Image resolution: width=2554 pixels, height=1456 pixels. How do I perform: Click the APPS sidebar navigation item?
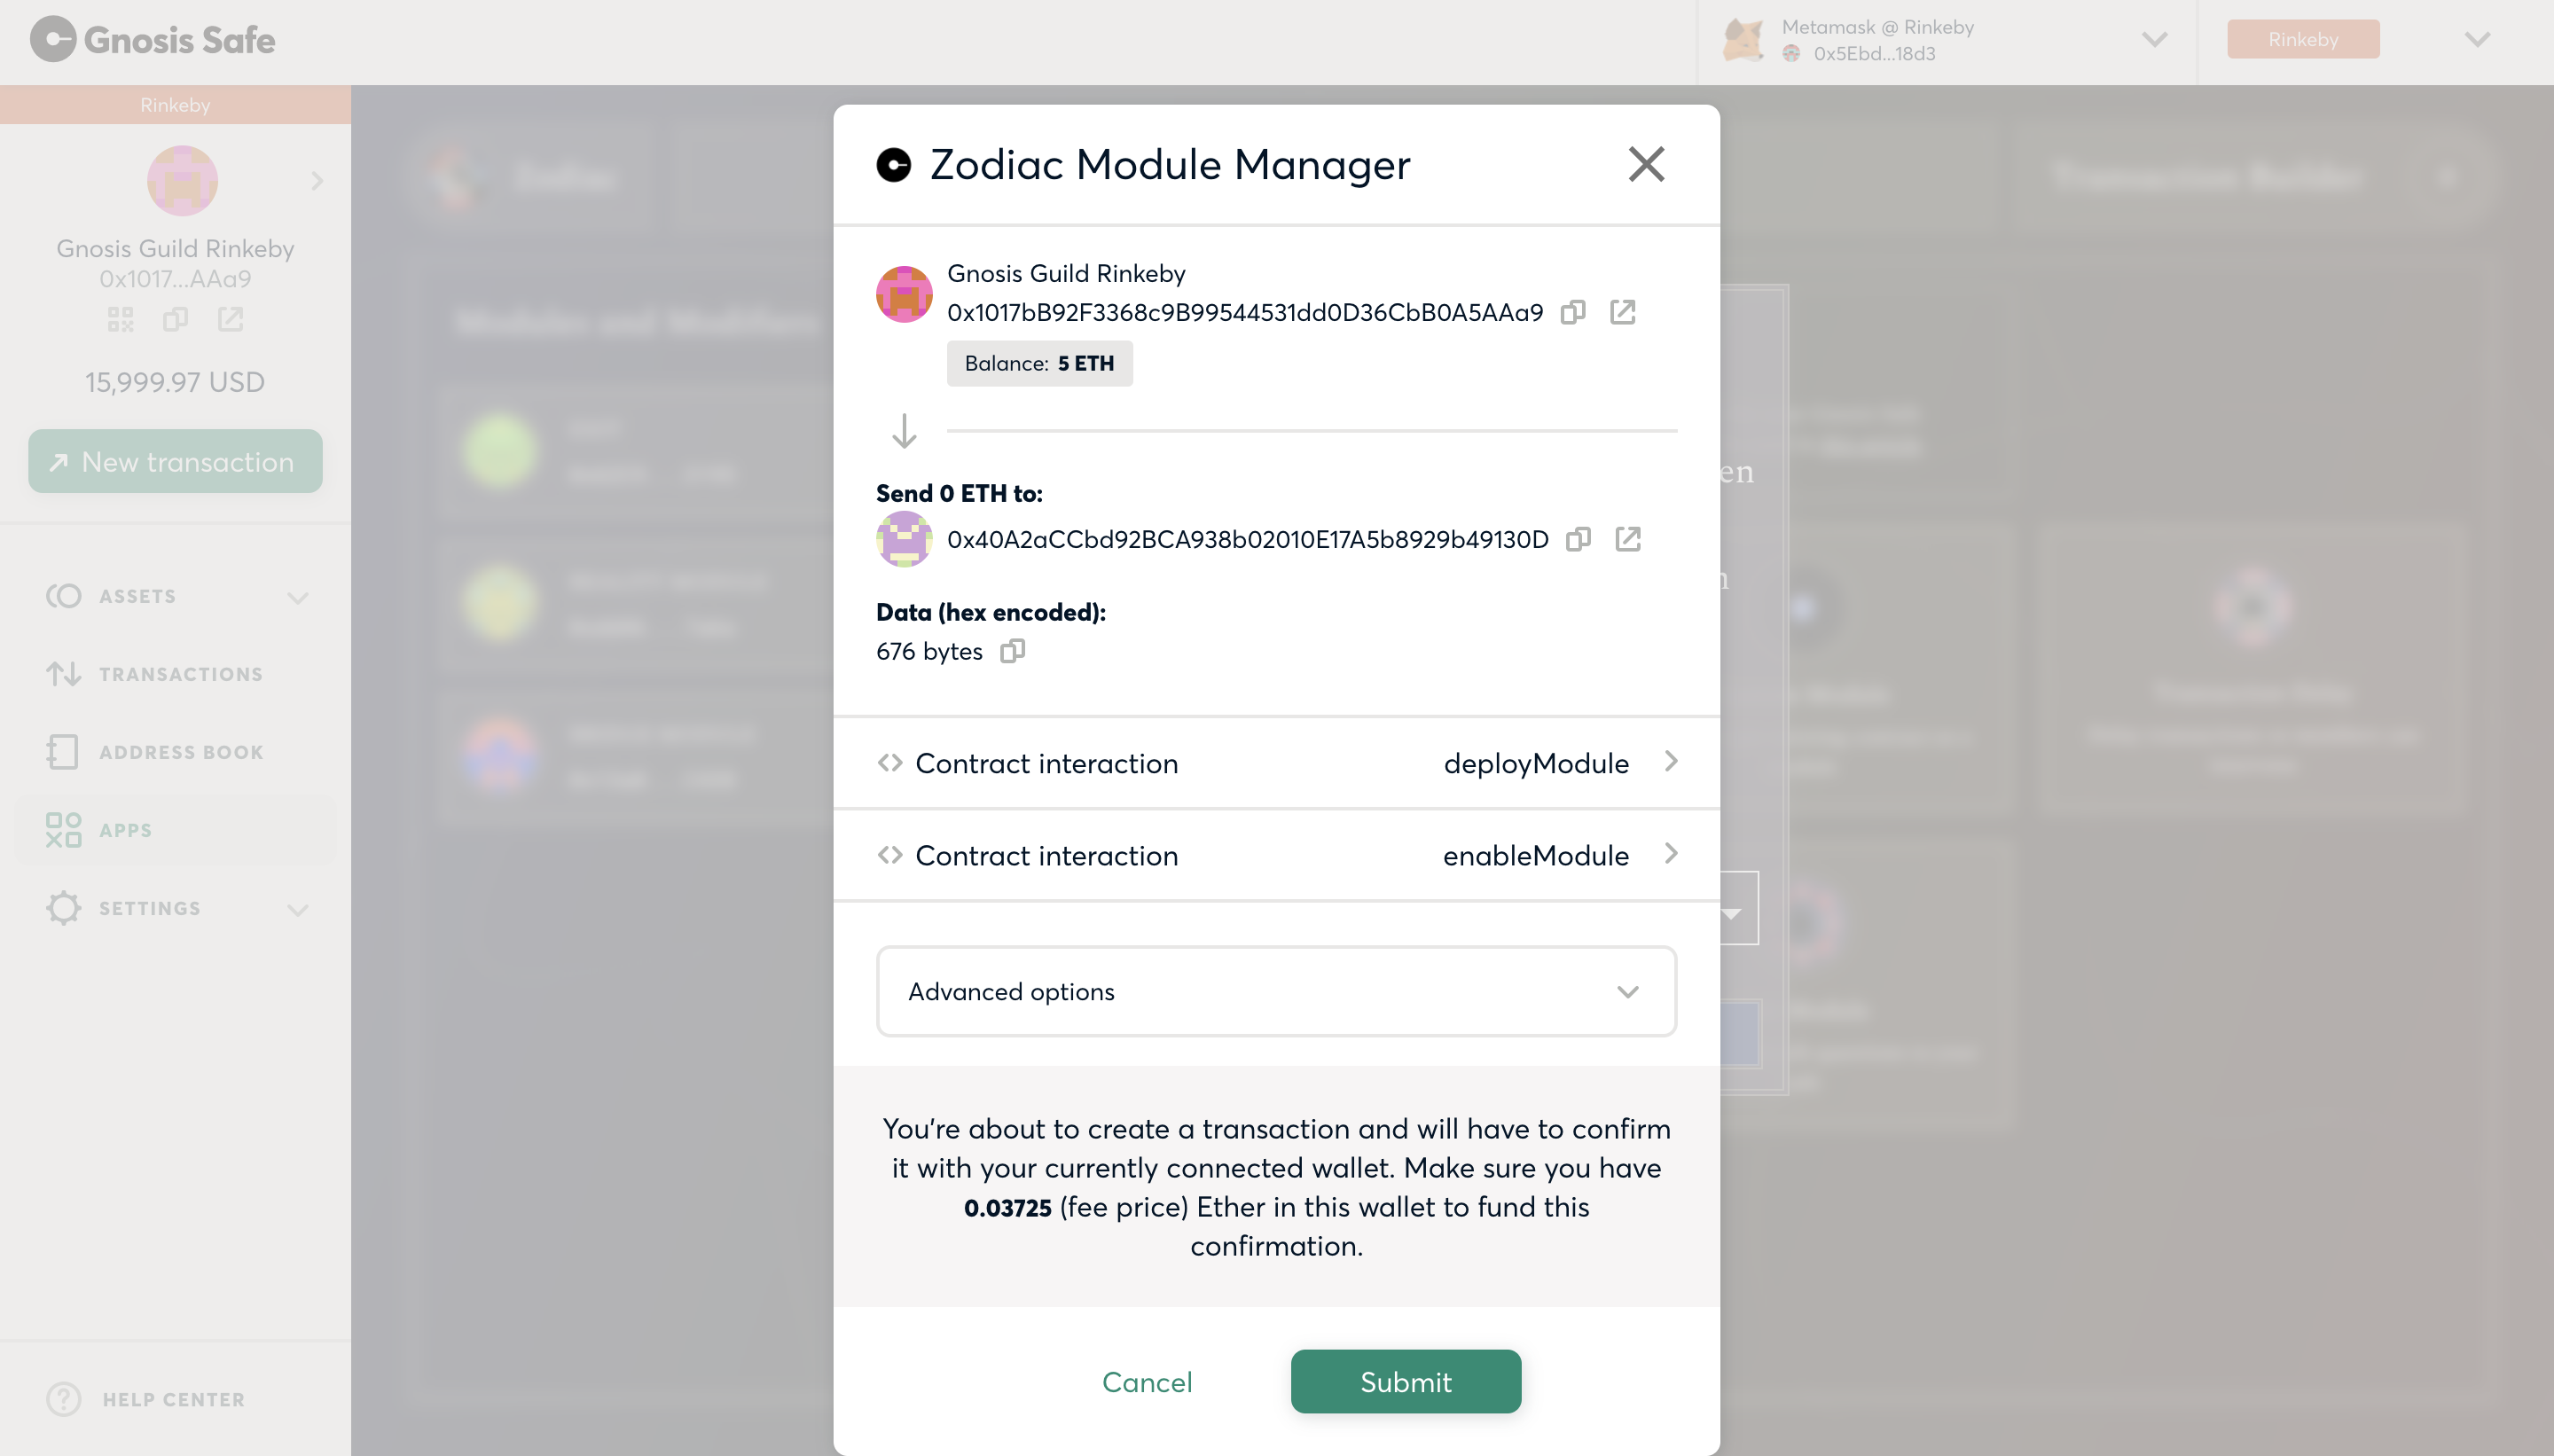pyautogui.click(x=124, y=830)
